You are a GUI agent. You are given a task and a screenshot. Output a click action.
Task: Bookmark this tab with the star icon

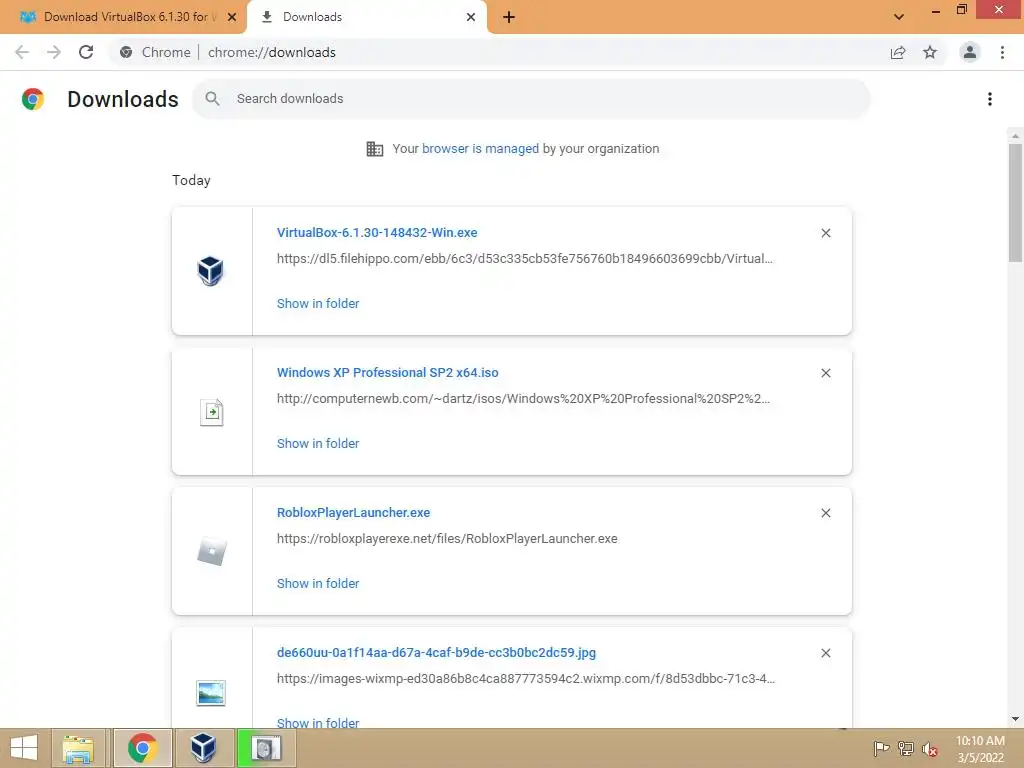(930, 52)
